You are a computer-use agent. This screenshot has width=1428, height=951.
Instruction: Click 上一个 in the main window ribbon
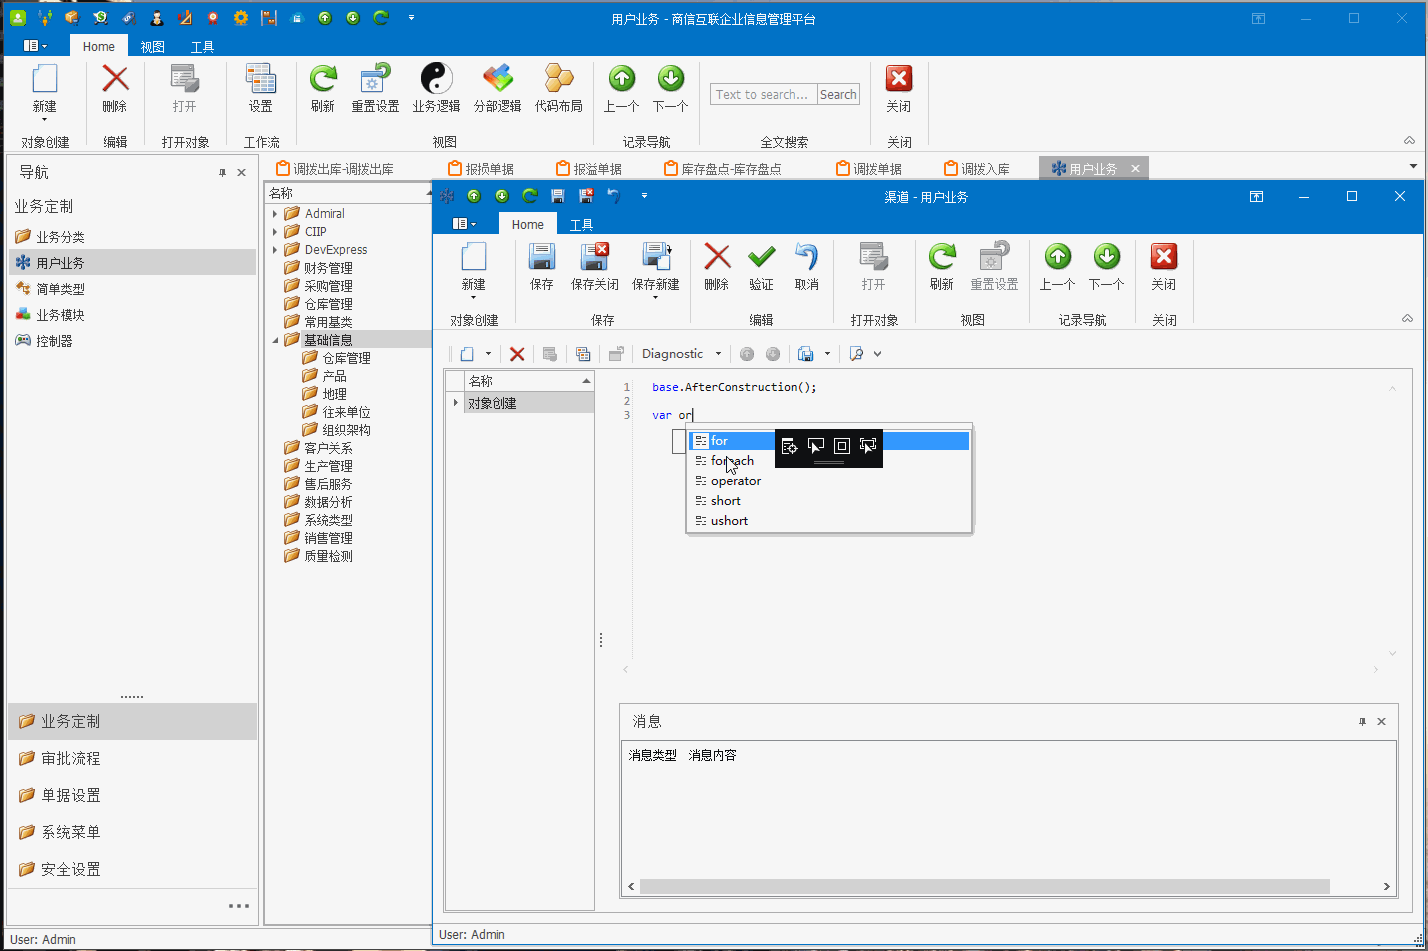(622, 88)
